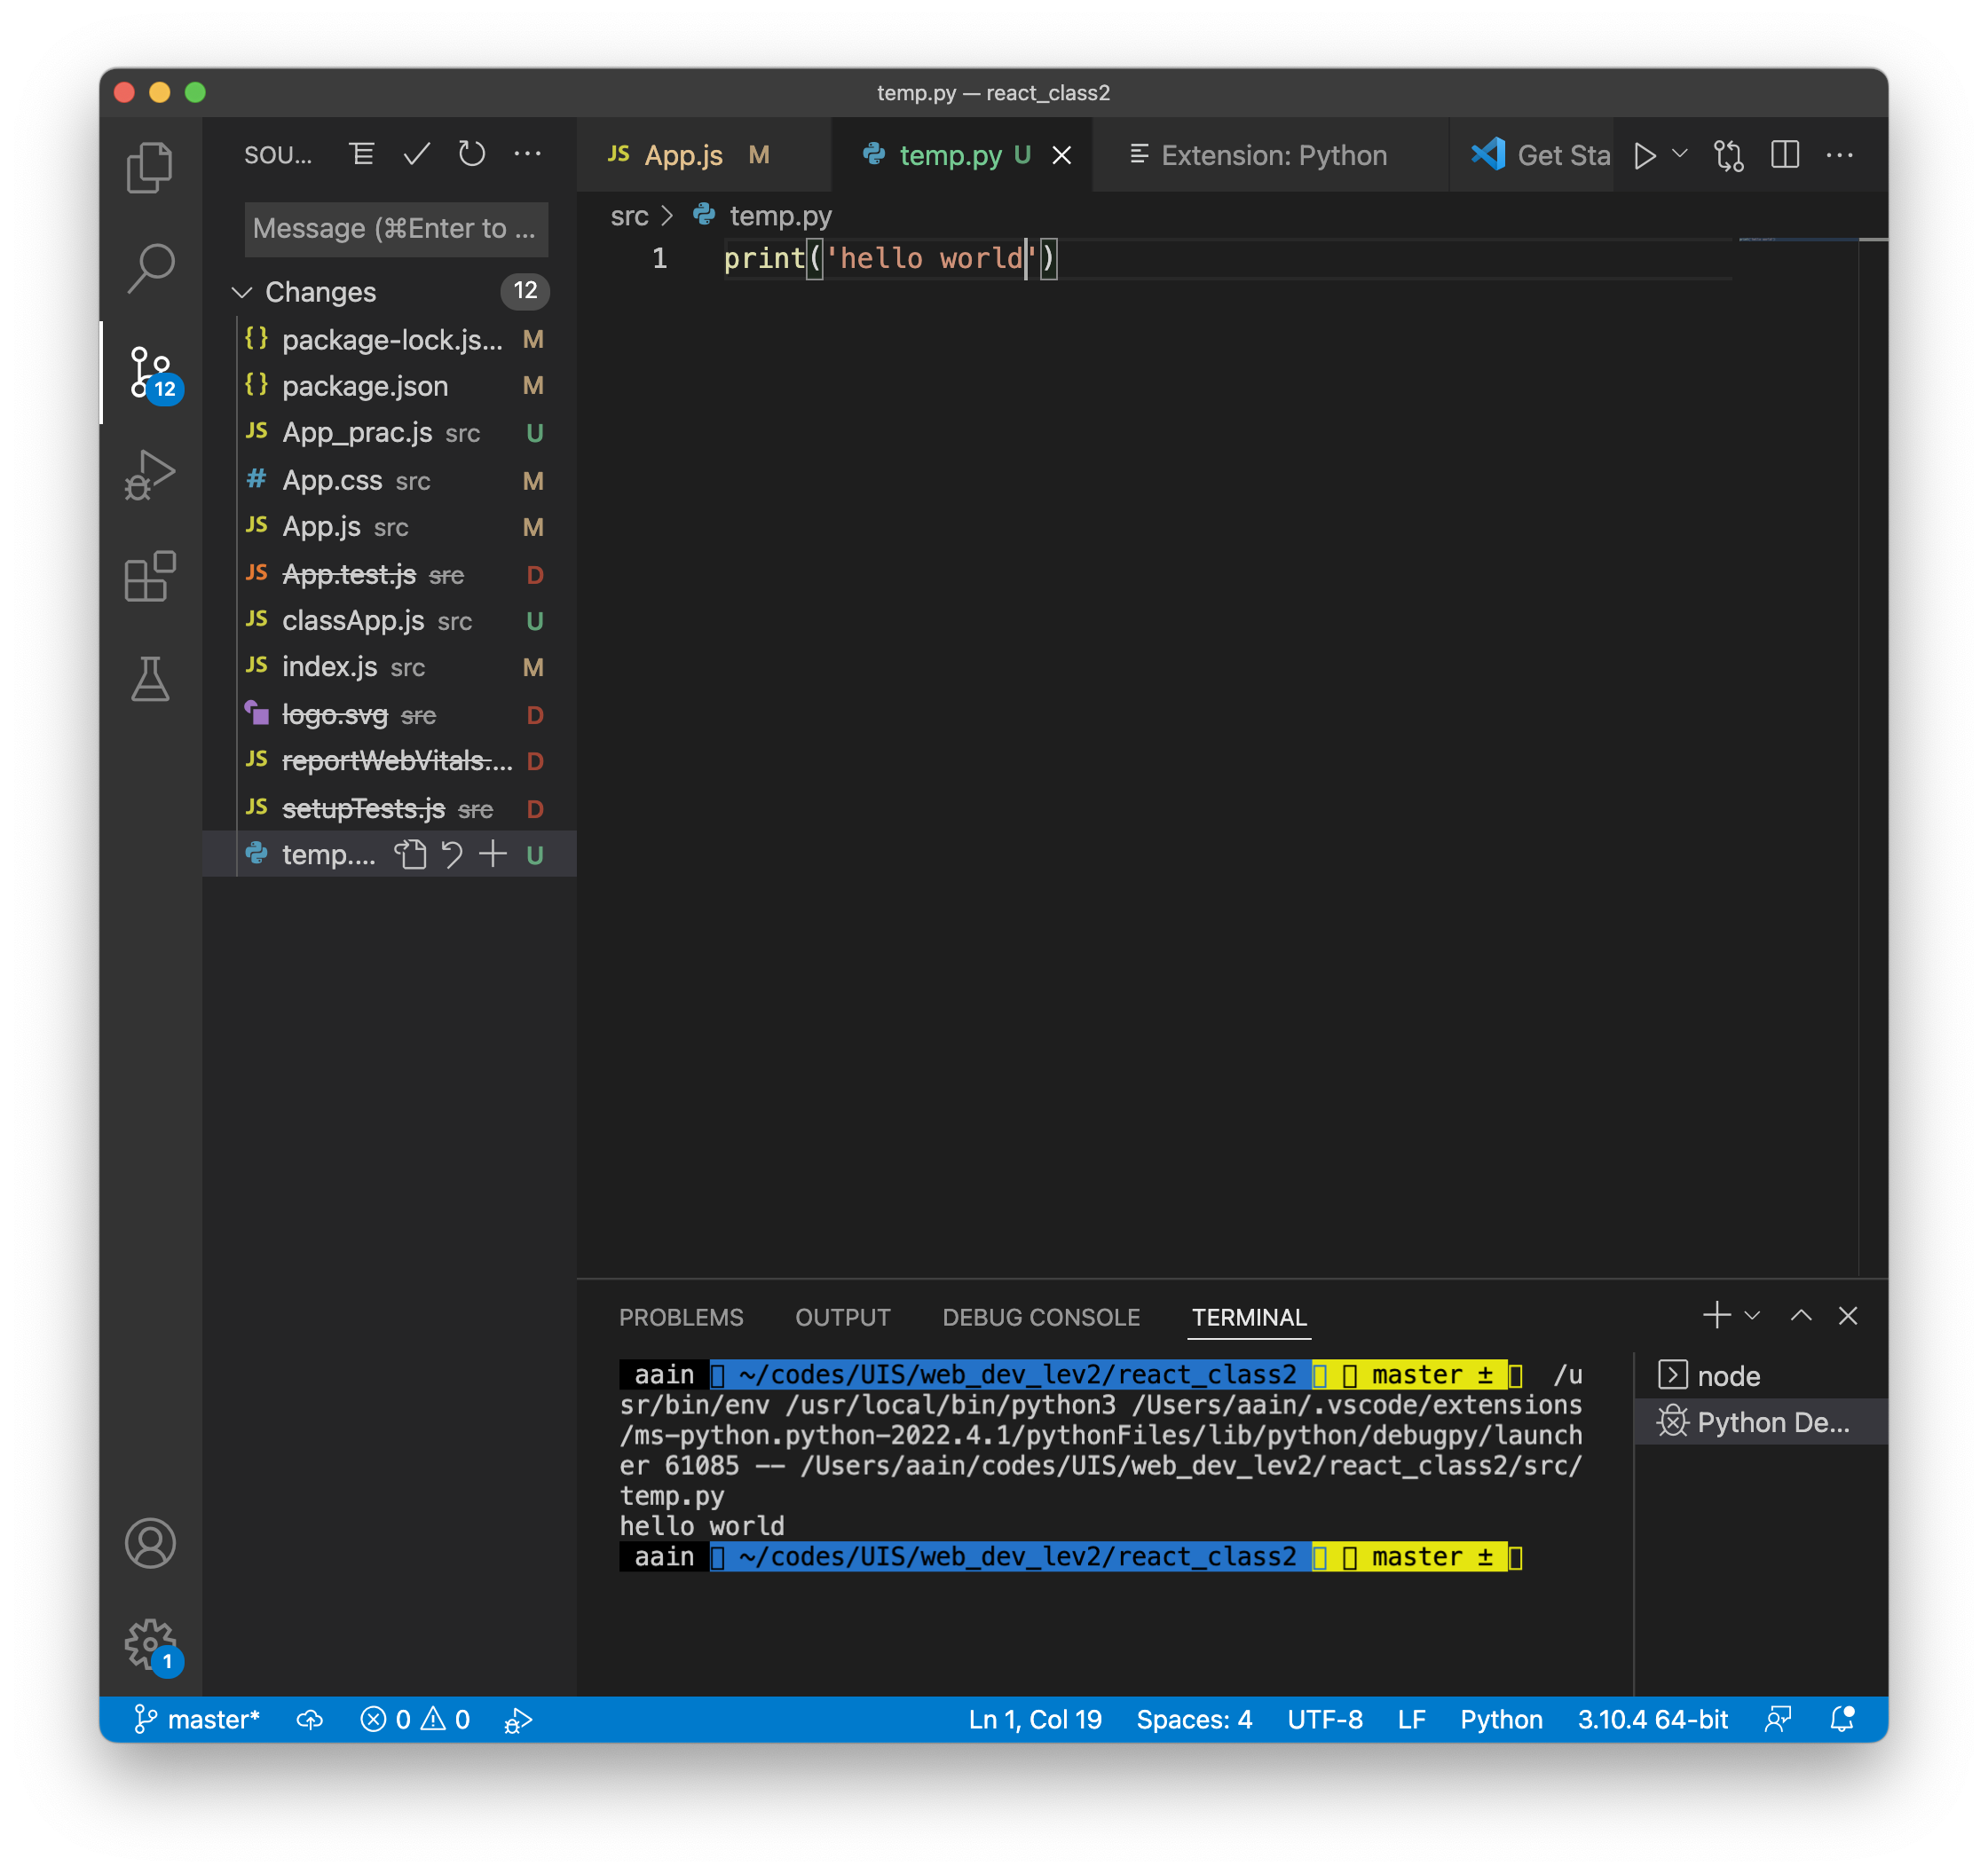This screenshot has height=1874, width=1988.
Task: Maximize the terminal panel size
Action: point(1800,1316)
